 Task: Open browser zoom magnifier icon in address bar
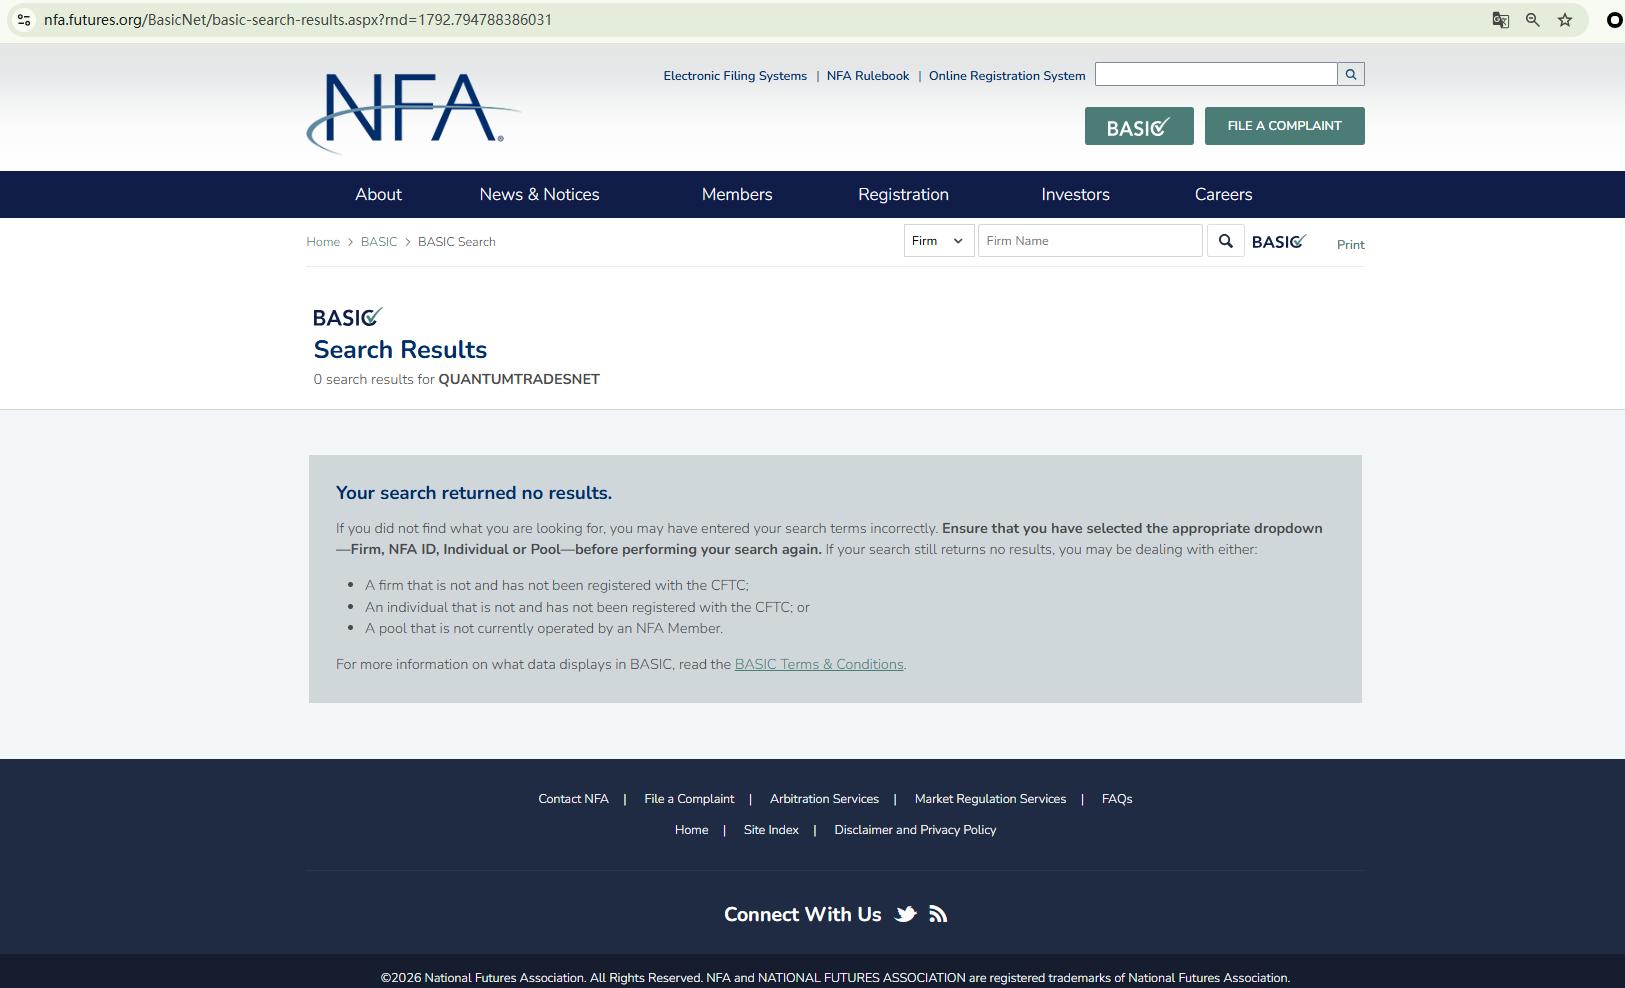point(1532,20)
